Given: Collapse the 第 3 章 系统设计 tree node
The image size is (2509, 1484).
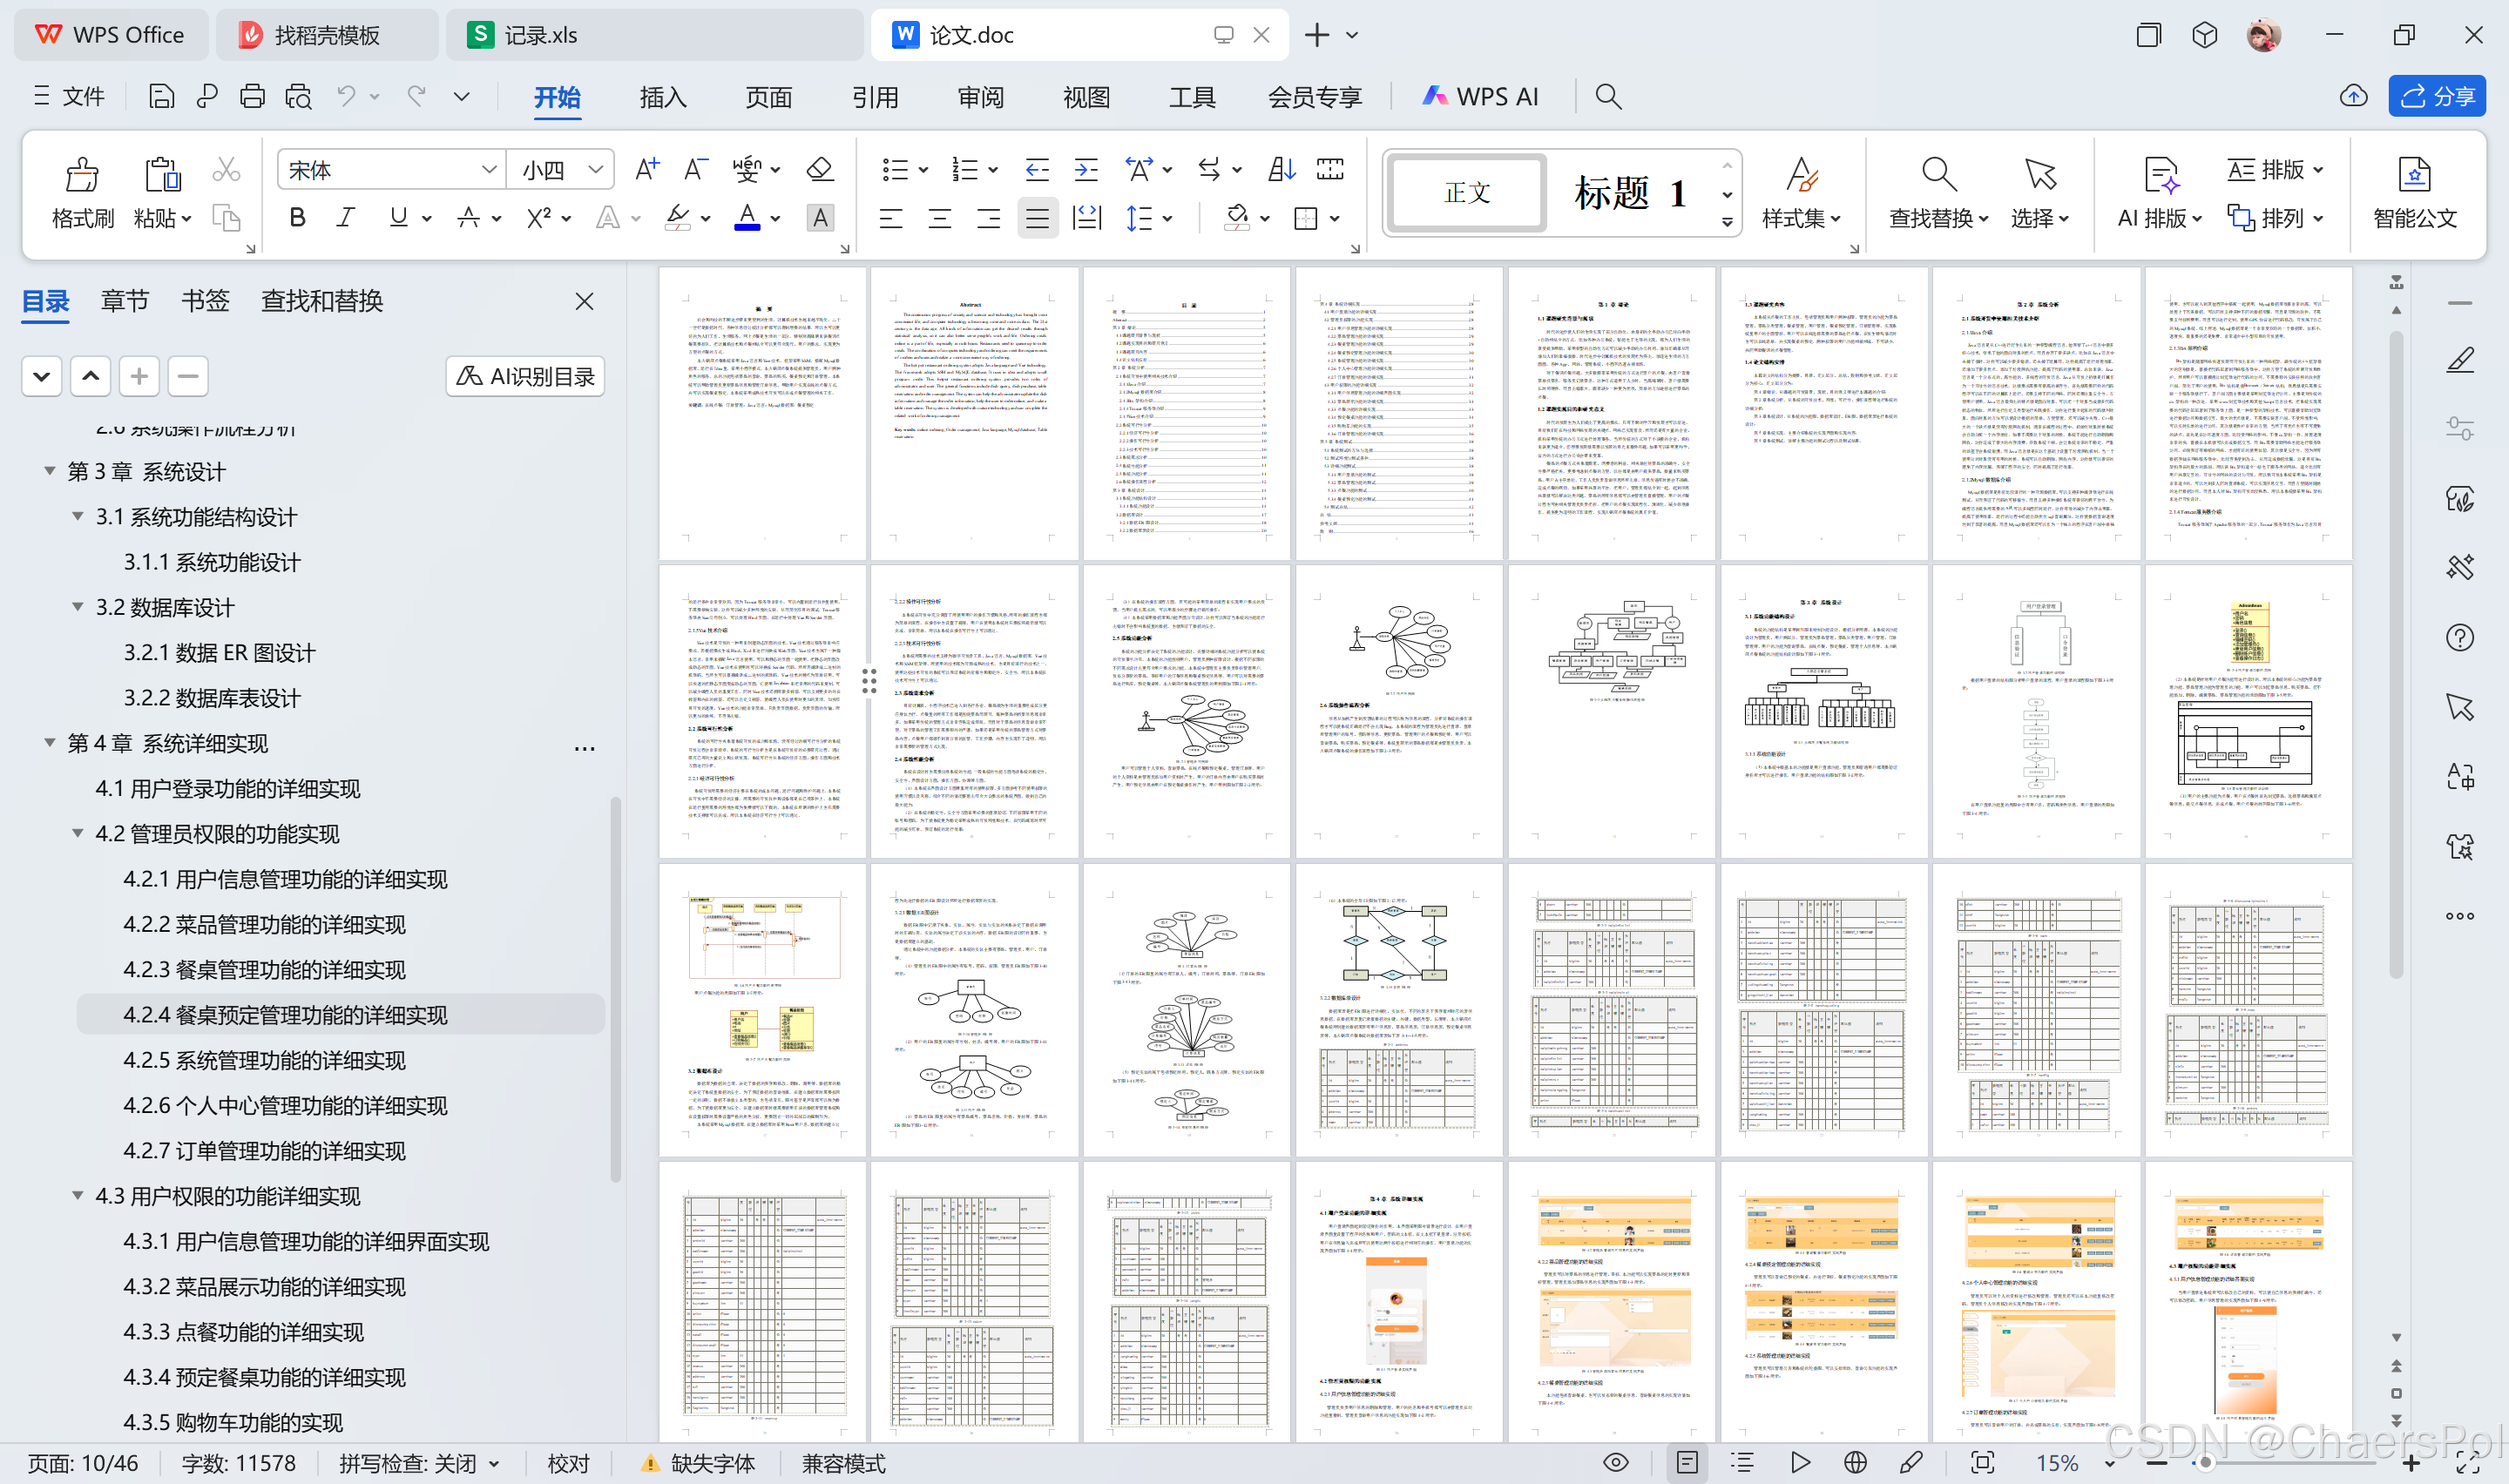Looking at the screenshot, I should tap(49, 471).
